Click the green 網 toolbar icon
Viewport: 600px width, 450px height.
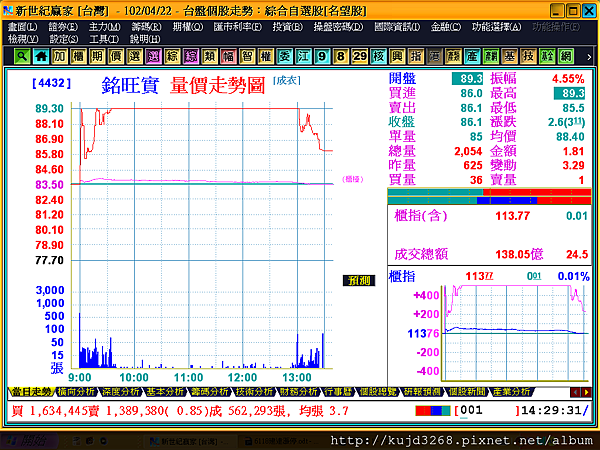[x=566, y=57]
